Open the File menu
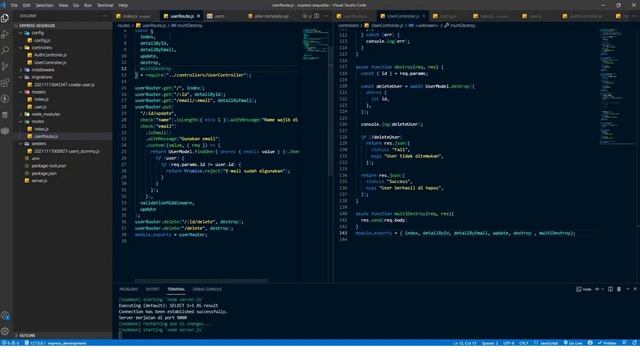640x360 pixels. pyautogui.click(x=14, y=5)
